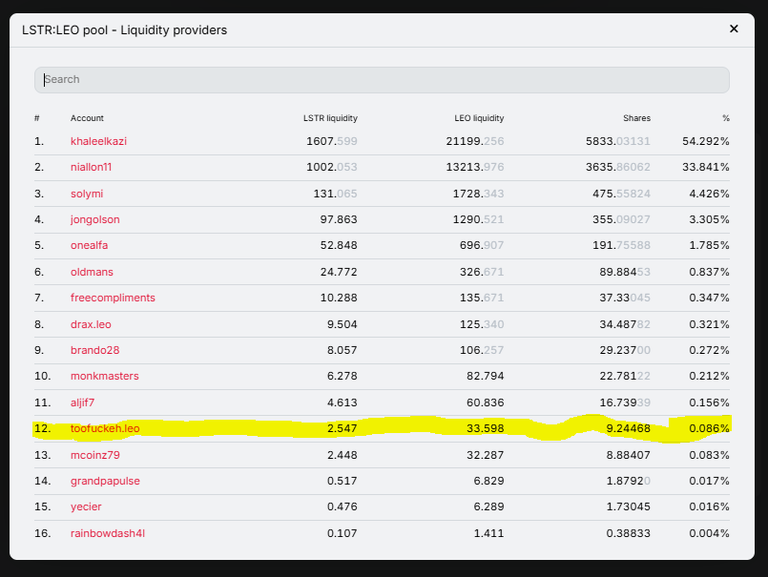768x577 pixels.
Task: Open grandpapulse account link
Action: 105,481
